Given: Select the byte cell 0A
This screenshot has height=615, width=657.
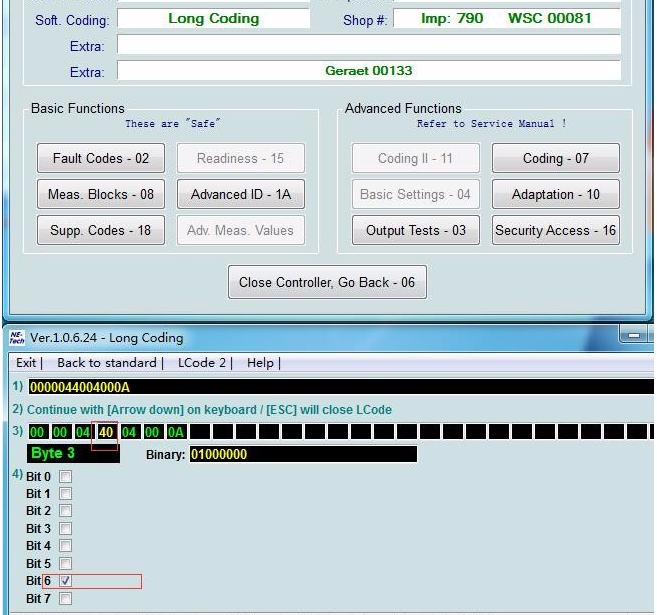Looking at the screenshot, I should tap(175, 432).
